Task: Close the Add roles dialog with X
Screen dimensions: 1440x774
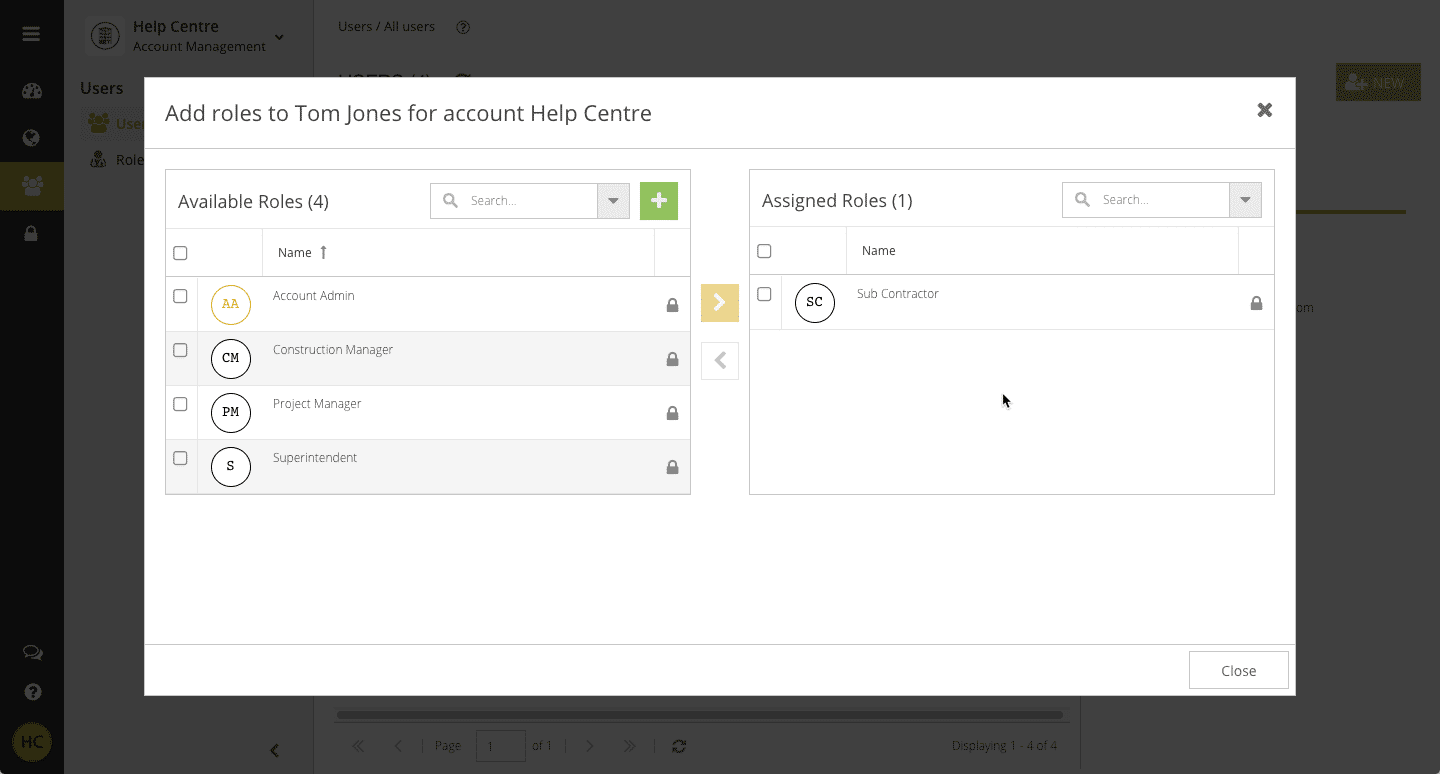Action: coord(1264,110)
